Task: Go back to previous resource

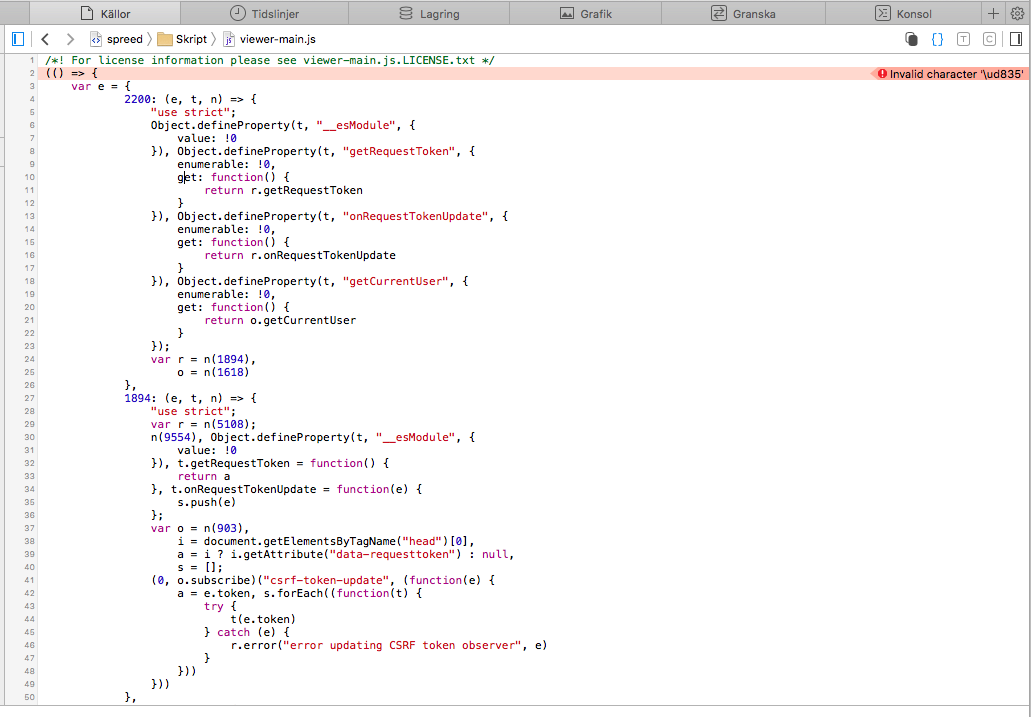Action: coord(45,39)
